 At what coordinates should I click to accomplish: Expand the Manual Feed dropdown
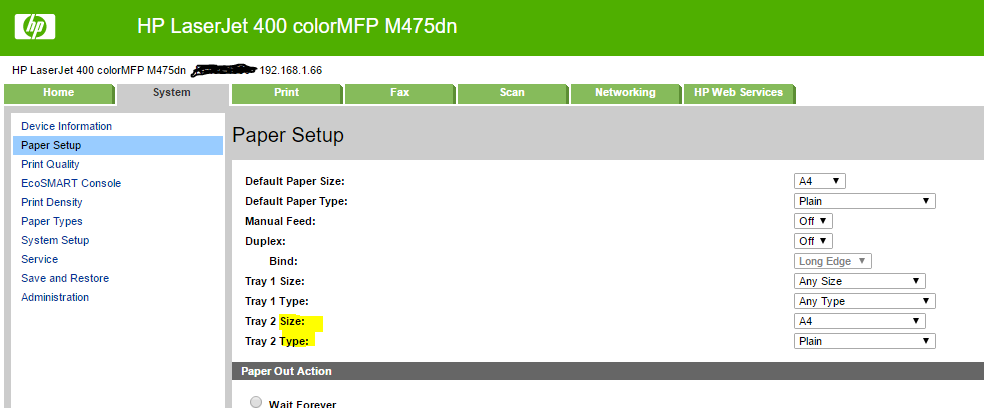(x=813, y=221)
